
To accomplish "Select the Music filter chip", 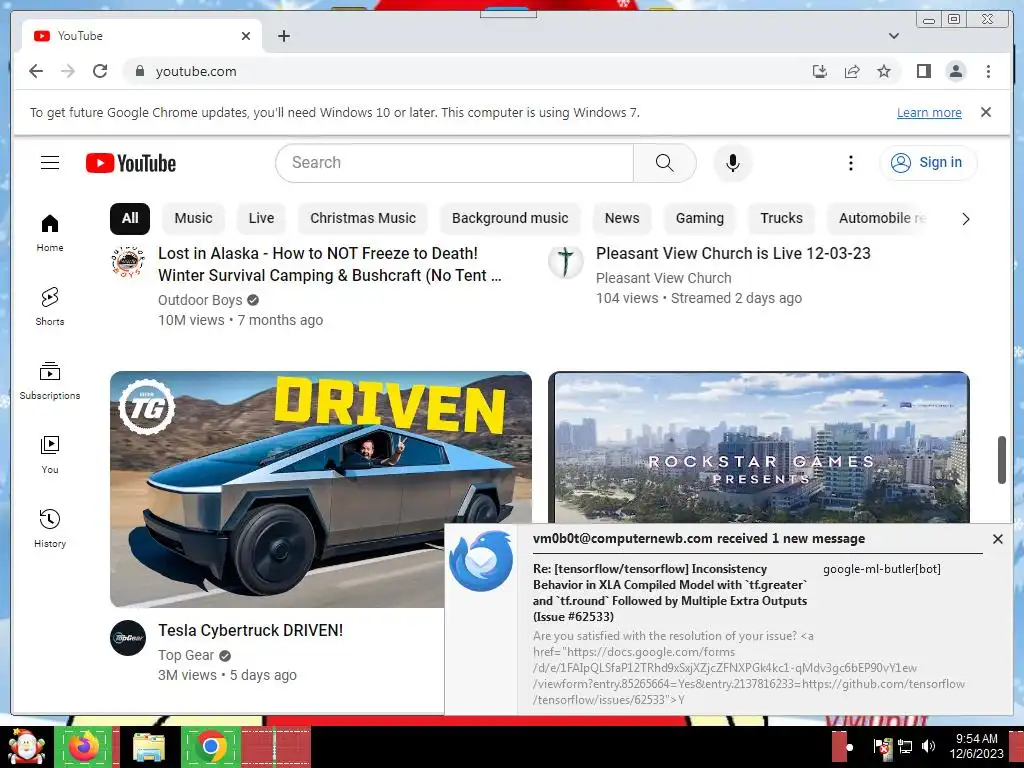I will click(x=193, y=218).
